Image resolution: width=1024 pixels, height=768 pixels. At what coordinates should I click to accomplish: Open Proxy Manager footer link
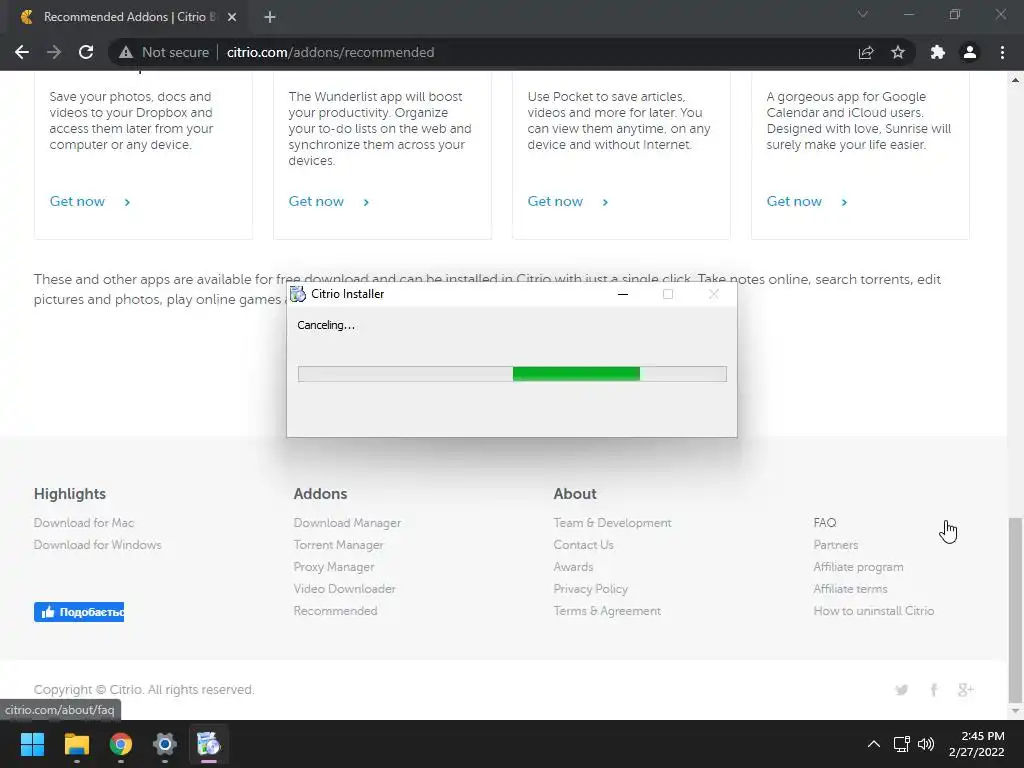coord(334,567)
